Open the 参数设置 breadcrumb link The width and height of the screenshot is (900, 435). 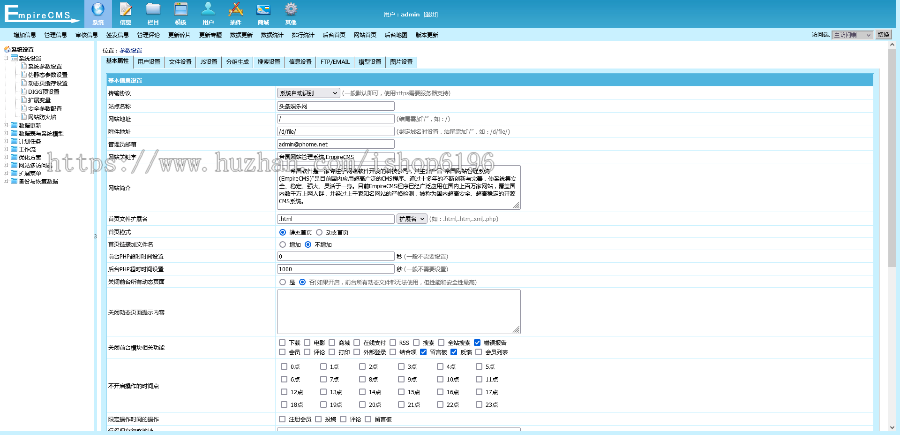tap(131, 51)
